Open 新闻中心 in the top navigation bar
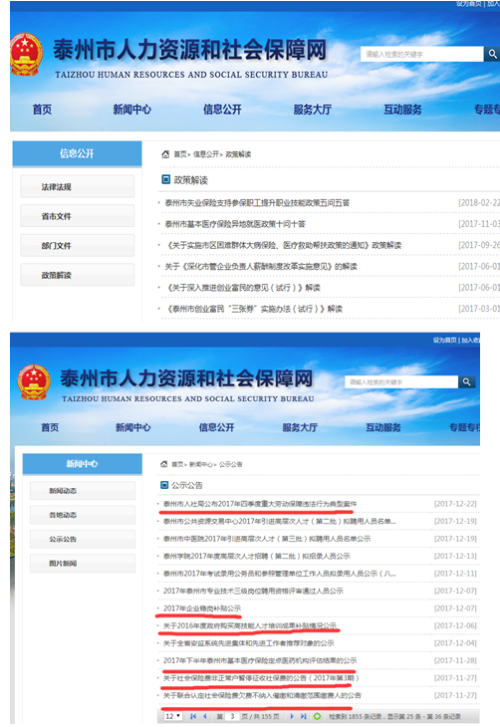Viewport: 500px width, 727px height. pyautogui.click(x=132, y=109)
